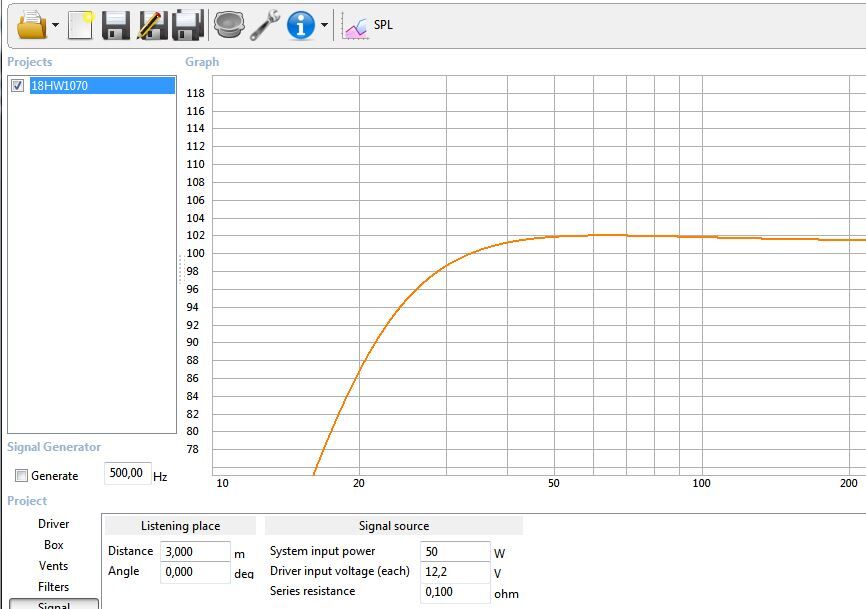Switch to the Filters tab
Screen dimensions: 866x609
tap(54, 586)
